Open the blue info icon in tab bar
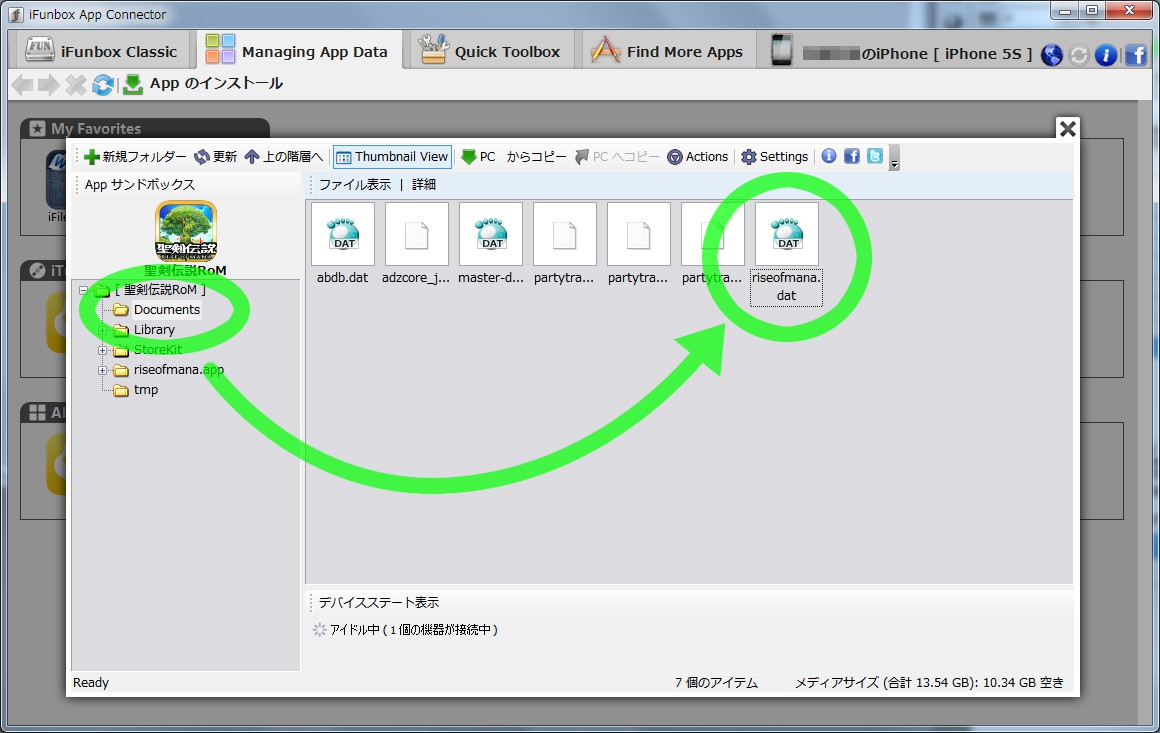Image resolution: width=1160 pixels, height=733 pixels. (1105, 54)
